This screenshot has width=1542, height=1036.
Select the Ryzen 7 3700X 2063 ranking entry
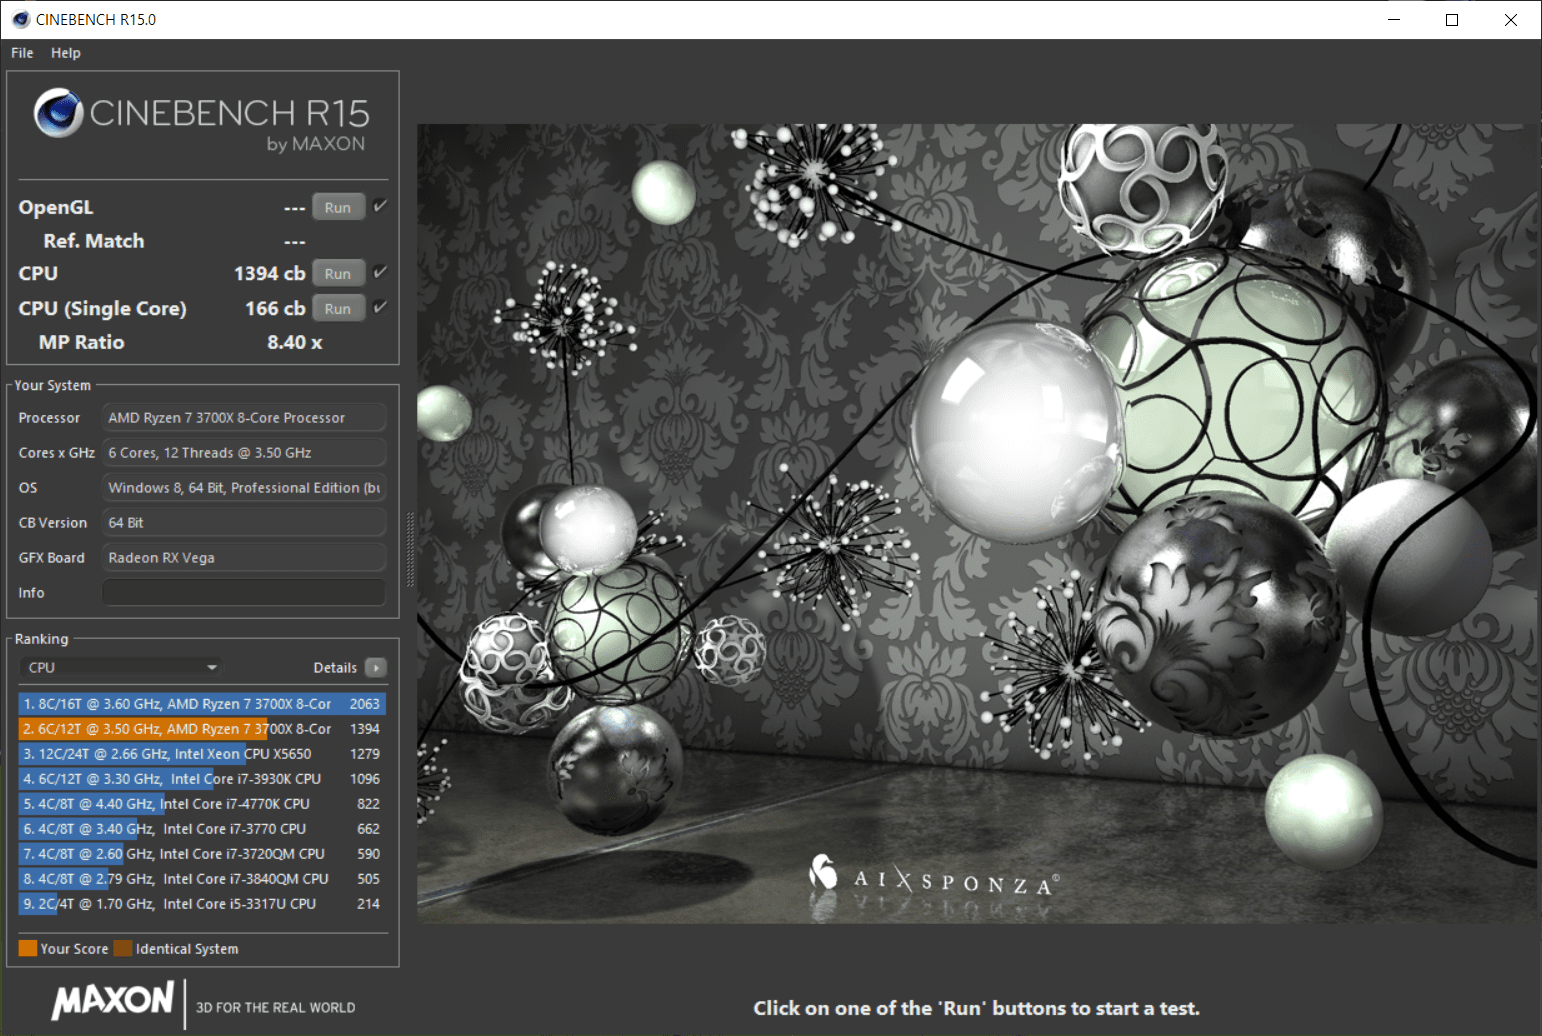click(x=202, y=704)
